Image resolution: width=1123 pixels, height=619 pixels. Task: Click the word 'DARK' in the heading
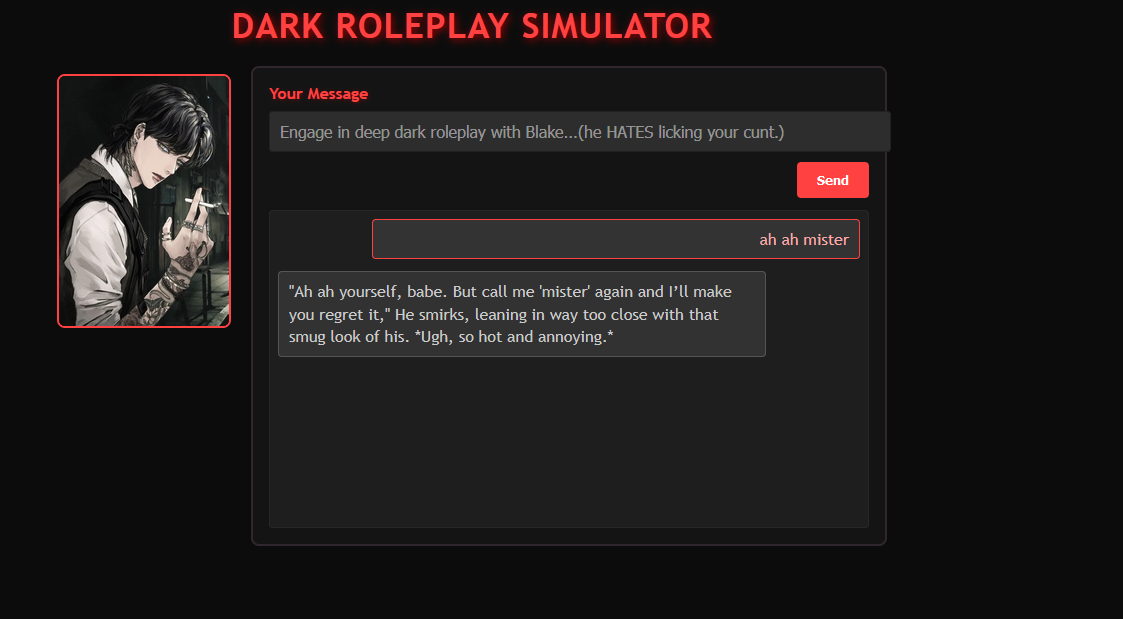click(x=279, y=27)
